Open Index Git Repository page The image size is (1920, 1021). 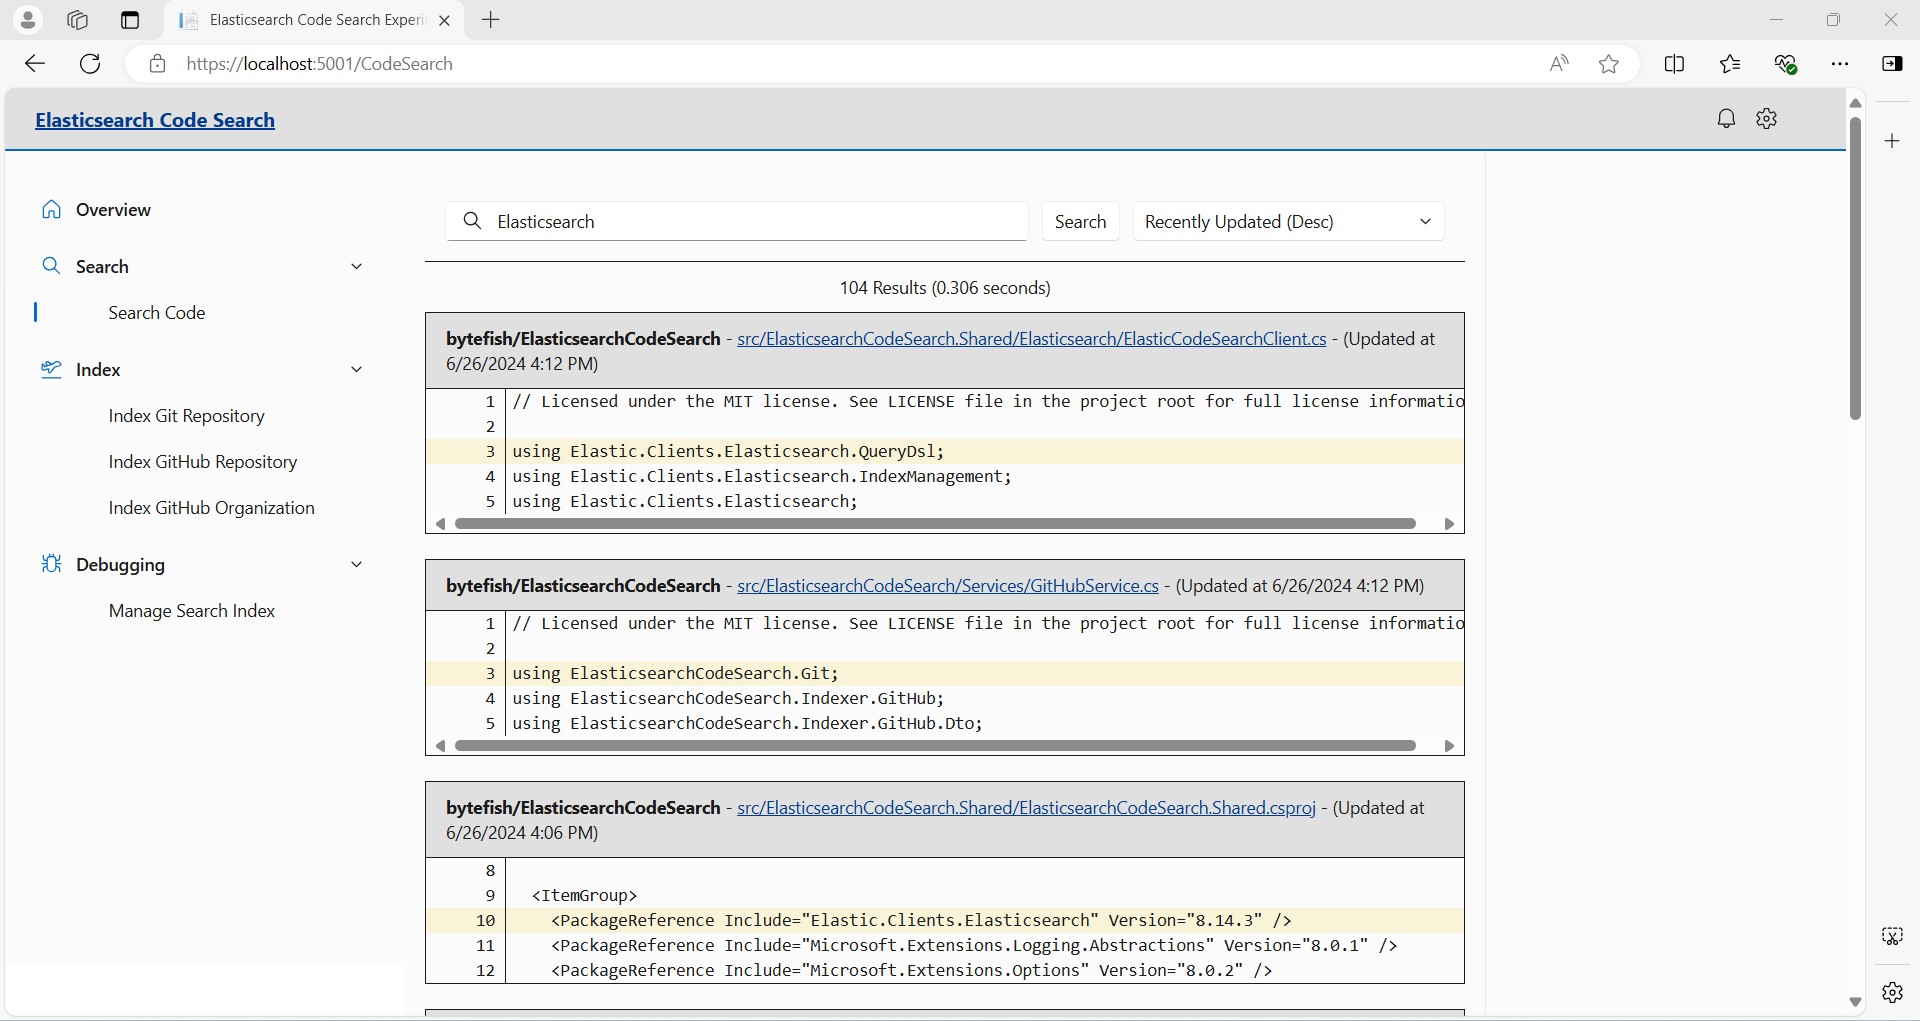pyautogui.click(x=187, y=416)
